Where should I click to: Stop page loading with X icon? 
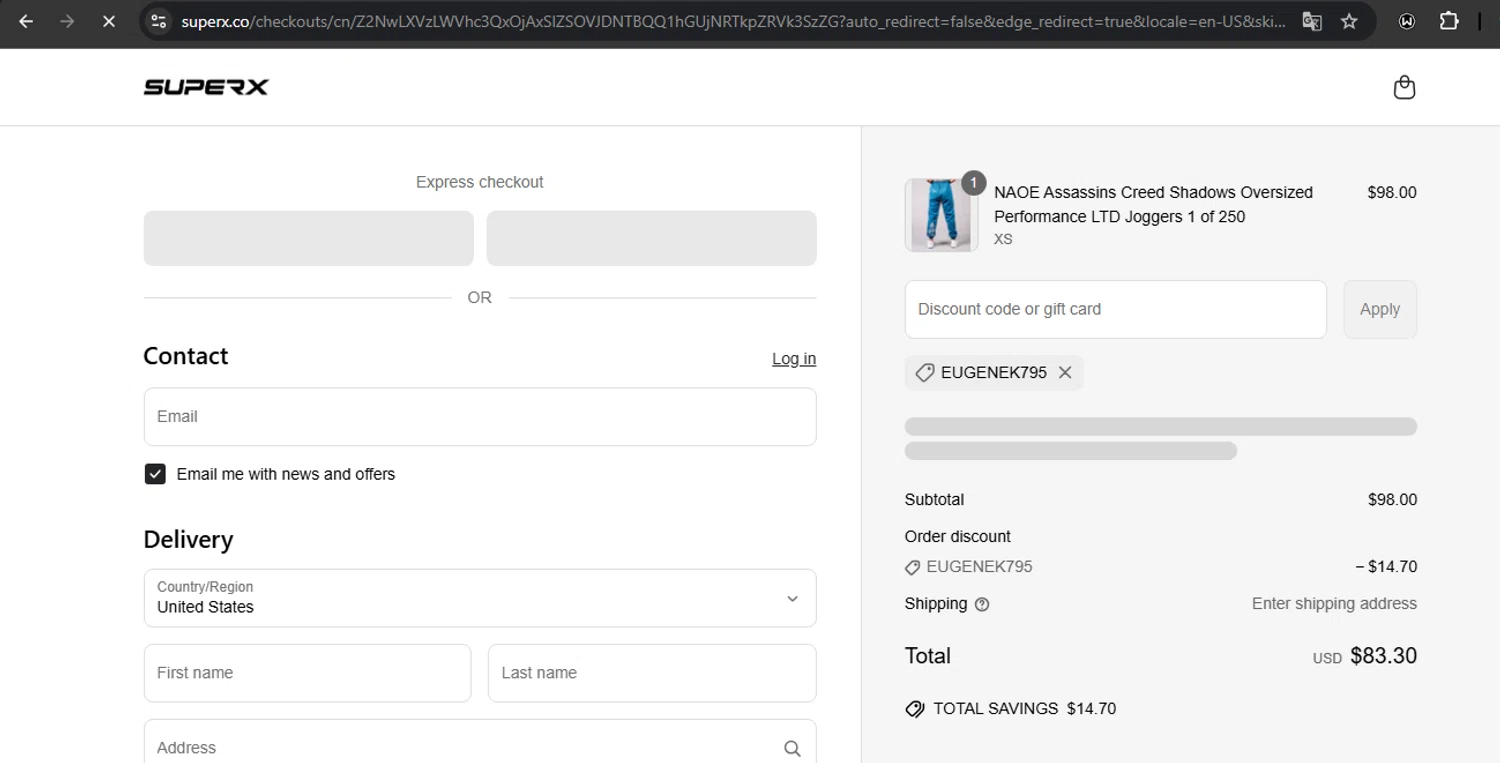[109, 21]
